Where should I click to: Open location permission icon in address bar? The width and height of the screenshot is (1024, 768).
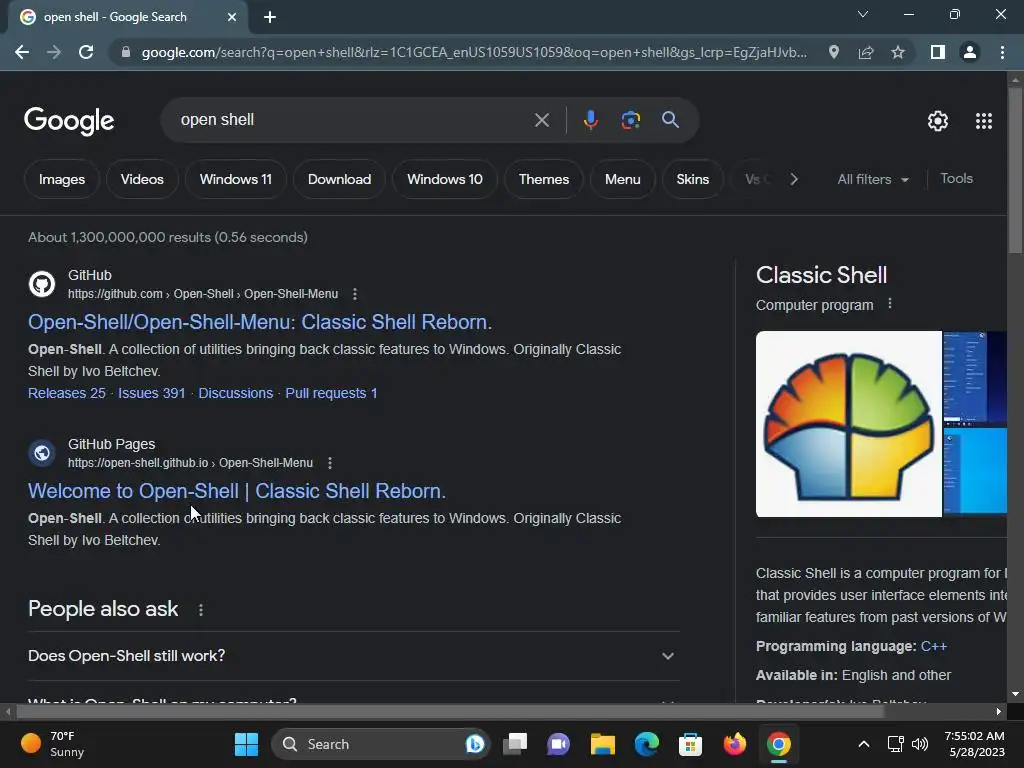833,52
